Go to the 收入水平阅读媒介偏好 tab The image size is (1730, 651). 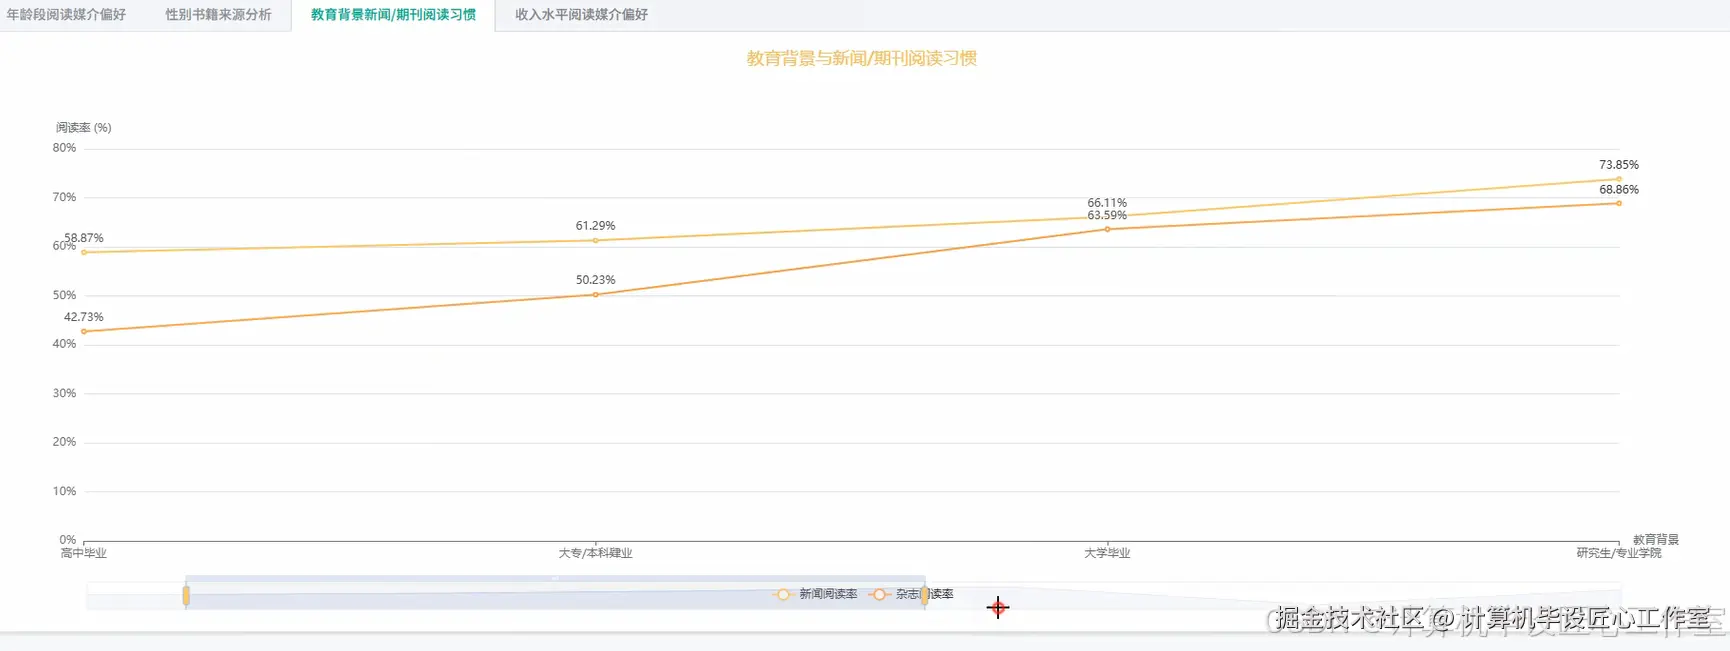tap(581, 15)
